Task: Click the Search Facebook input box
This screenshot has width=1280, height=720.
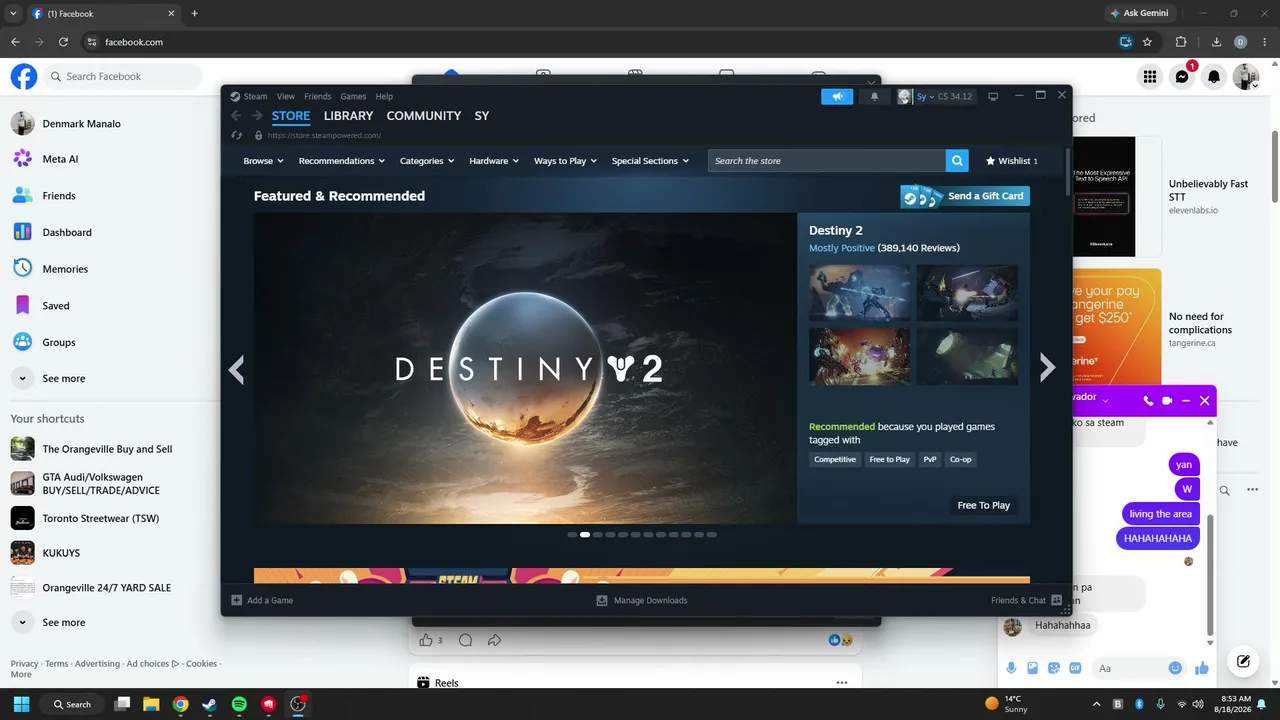Action: (x=122, y=76)
